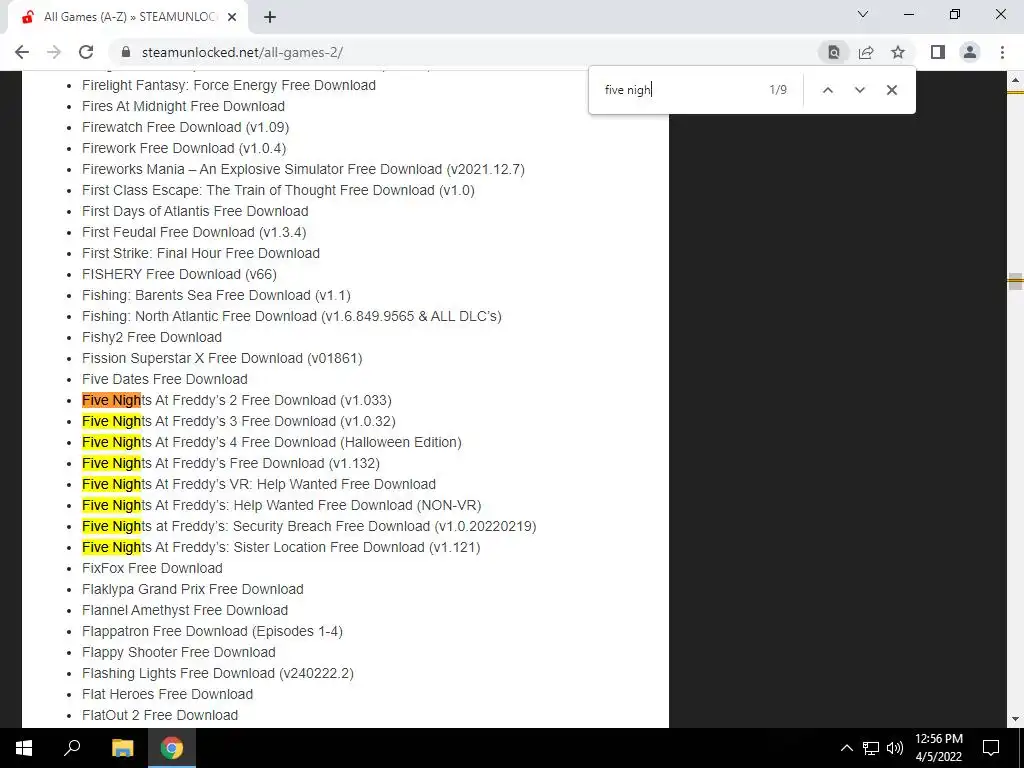The image size is (1024, 768).
Task: Open Flashing Lights Free Download (v240222.2)
Action: tap(217, 673)
